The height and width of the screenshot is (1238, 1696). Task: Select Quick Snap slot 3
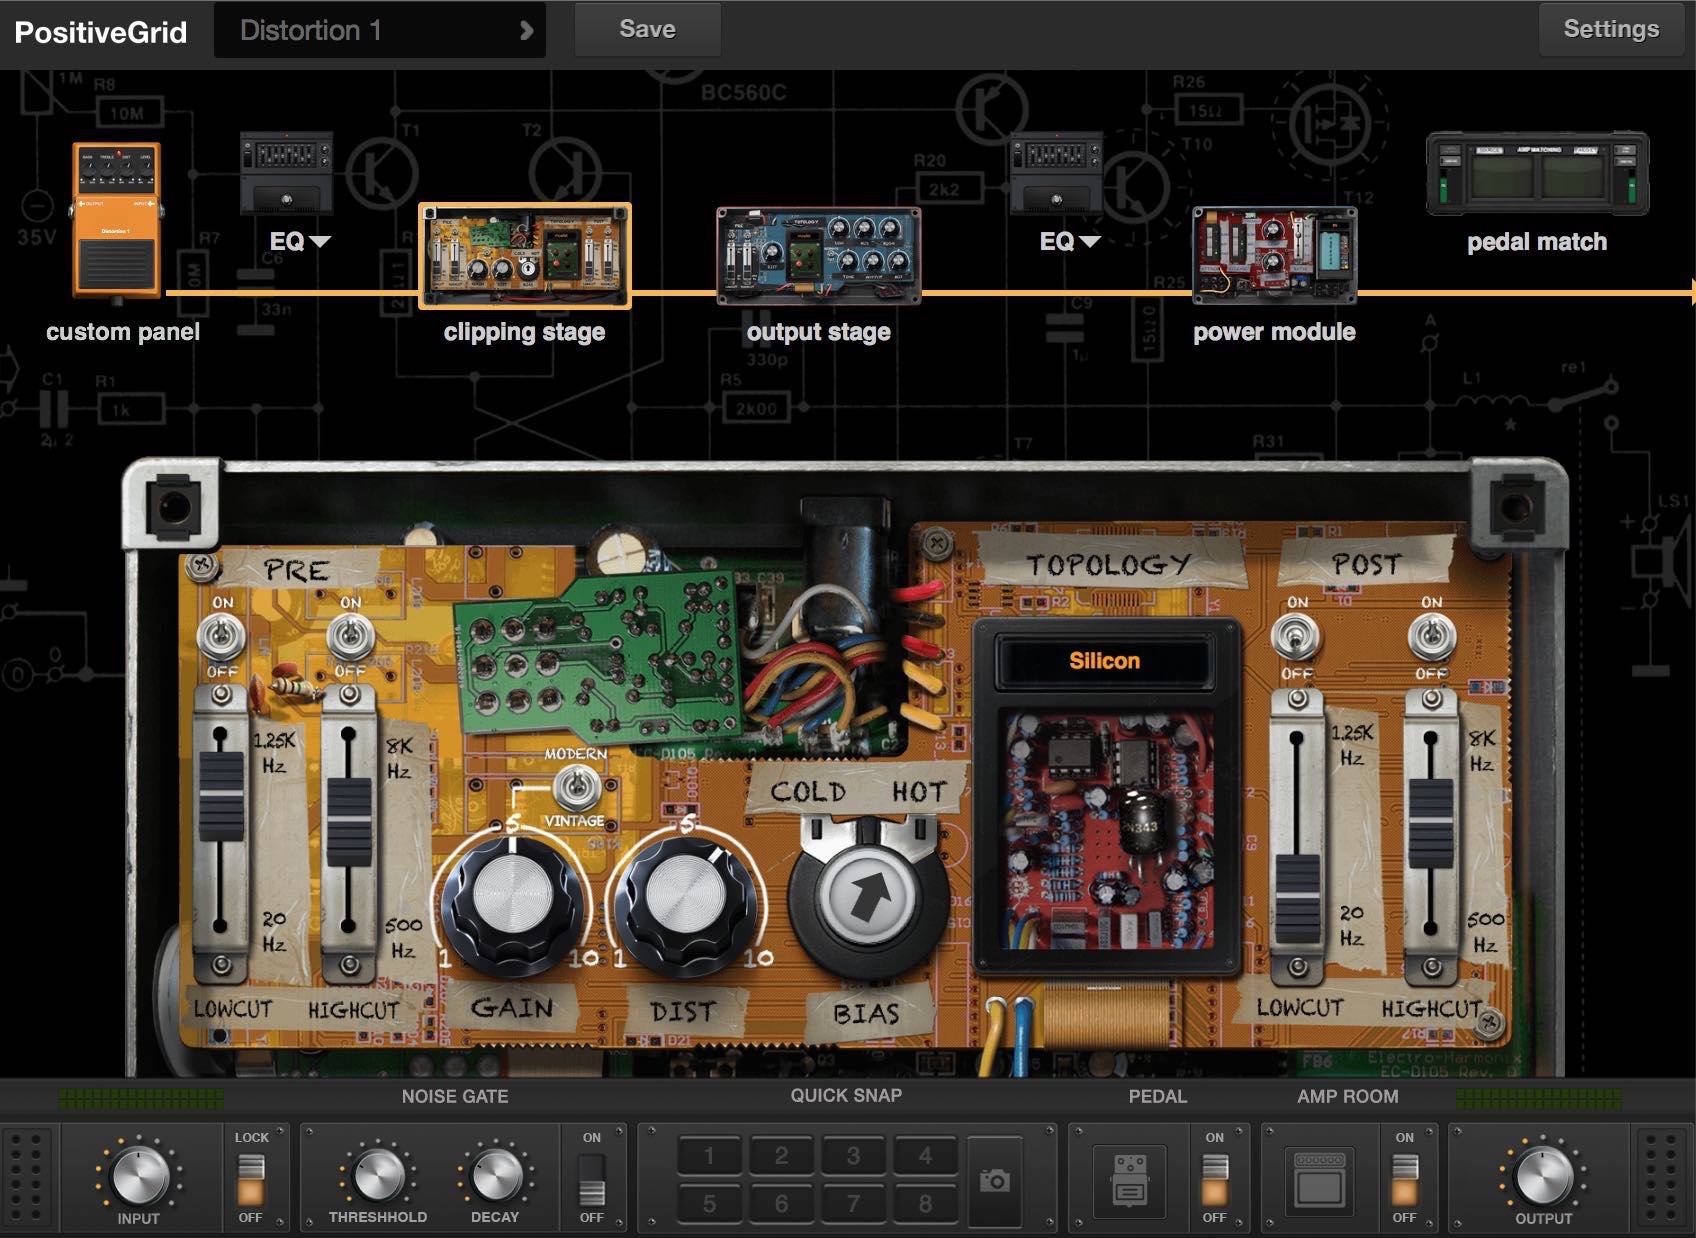pyautogui.click(x=853, y=1156)
